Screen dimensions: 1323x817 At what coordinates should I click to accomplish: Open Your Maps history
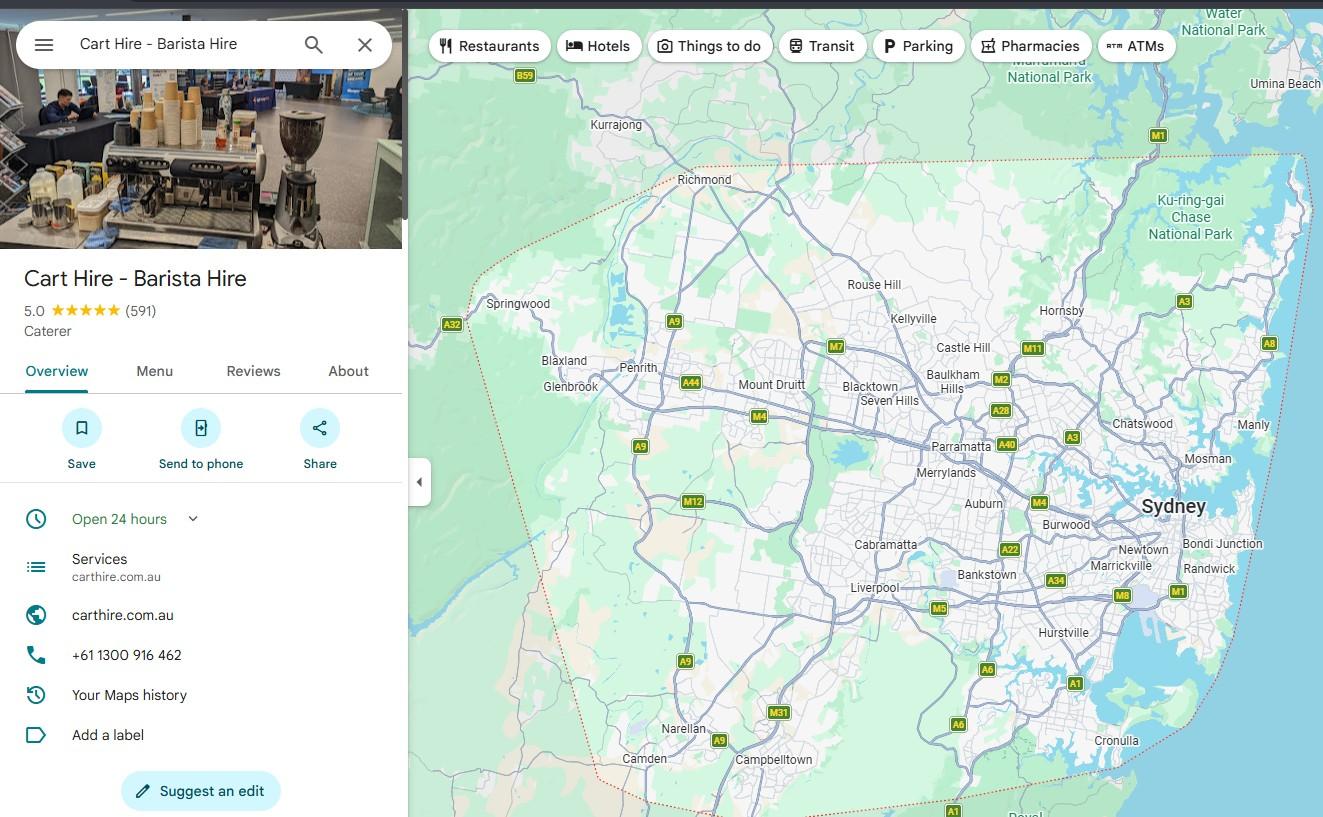click(x=129, y=695)
